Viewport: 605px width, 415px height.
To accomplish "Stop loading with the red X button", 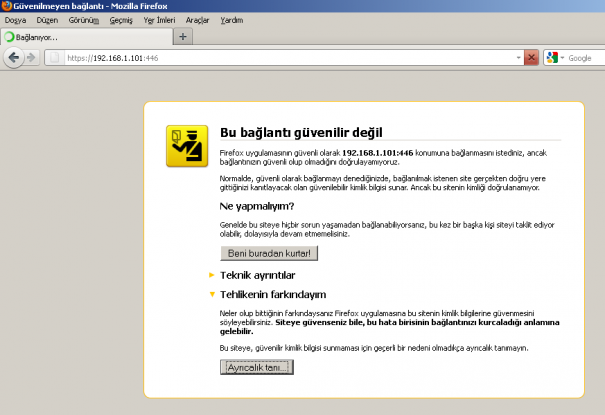I will [x=531, y=58].
